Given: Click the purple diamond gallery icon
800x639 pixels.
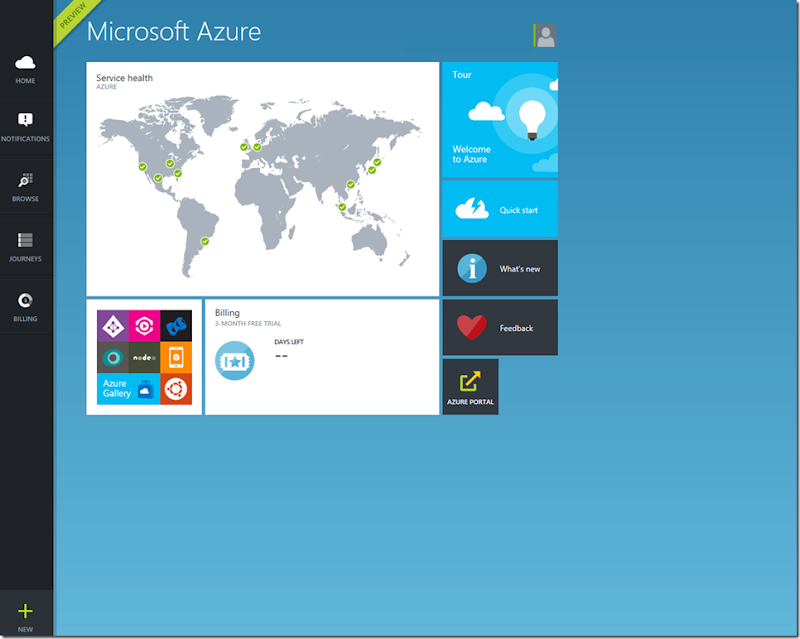Looking at the screenshot, I should pyautogui.click(x=113, y=326).
